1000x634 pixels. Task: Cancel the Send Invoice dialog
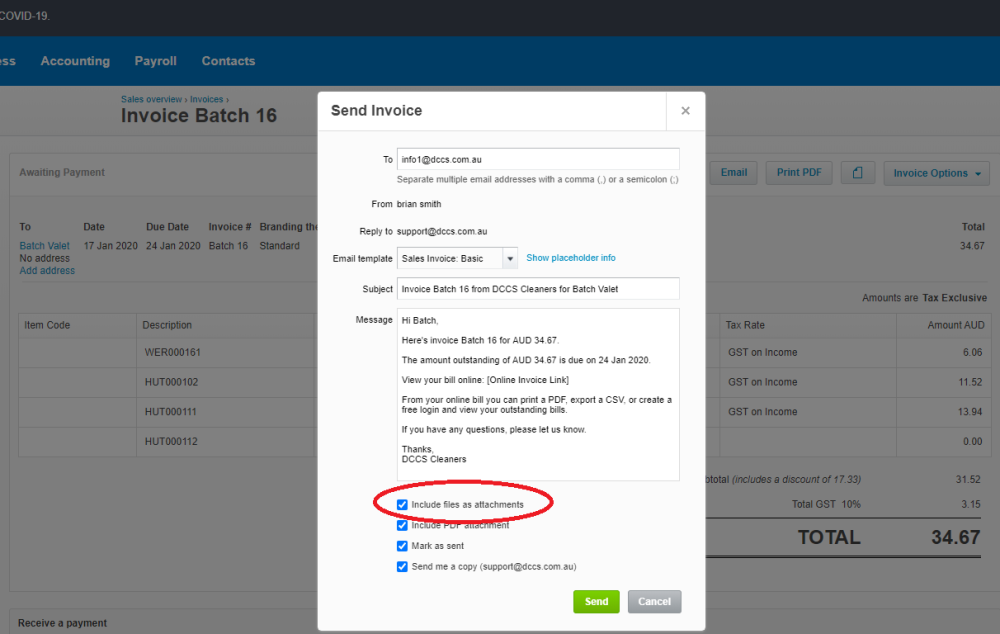coord(654,602)
